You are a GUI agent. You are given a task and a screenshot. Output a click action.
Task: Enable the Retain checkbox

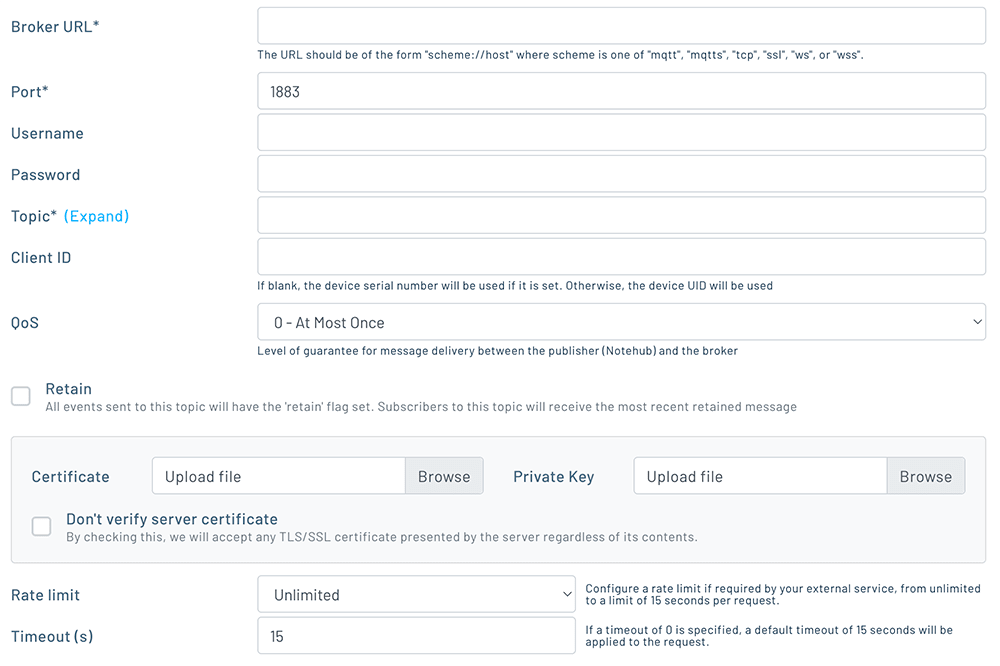pos(21,396)
